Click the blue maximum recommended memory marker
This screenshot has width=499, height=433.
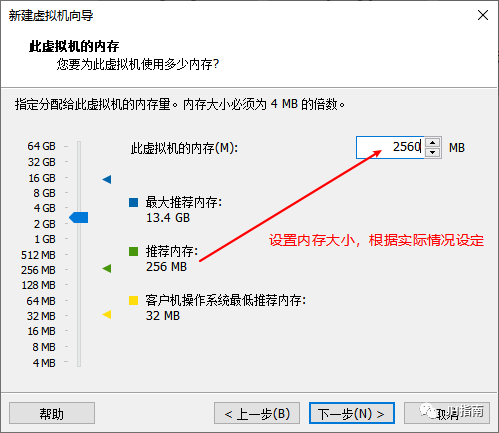(x=107, y=179)
